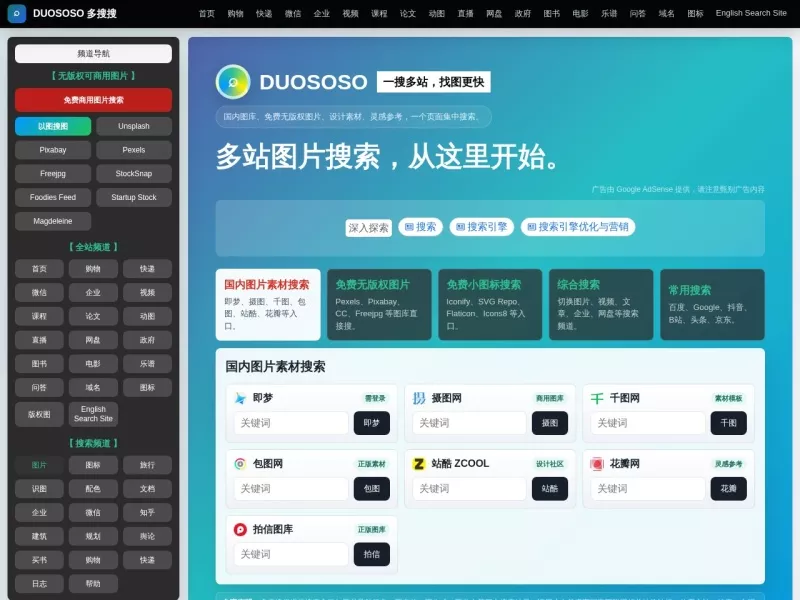Click the 包图 search button
Image resolution: width=800 pixels, height=600 pixels.
click(x=371, y=489)
